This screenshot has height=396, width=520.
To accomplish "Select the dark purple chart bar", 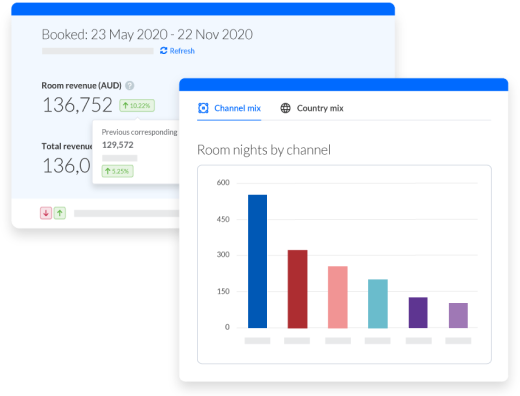I will [x=418, y=313].
